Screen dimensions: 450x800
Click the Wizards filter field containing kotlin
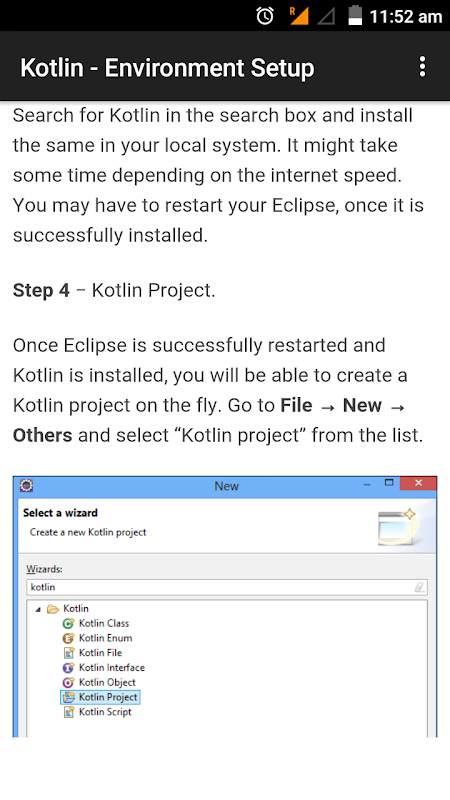(227, 587)
